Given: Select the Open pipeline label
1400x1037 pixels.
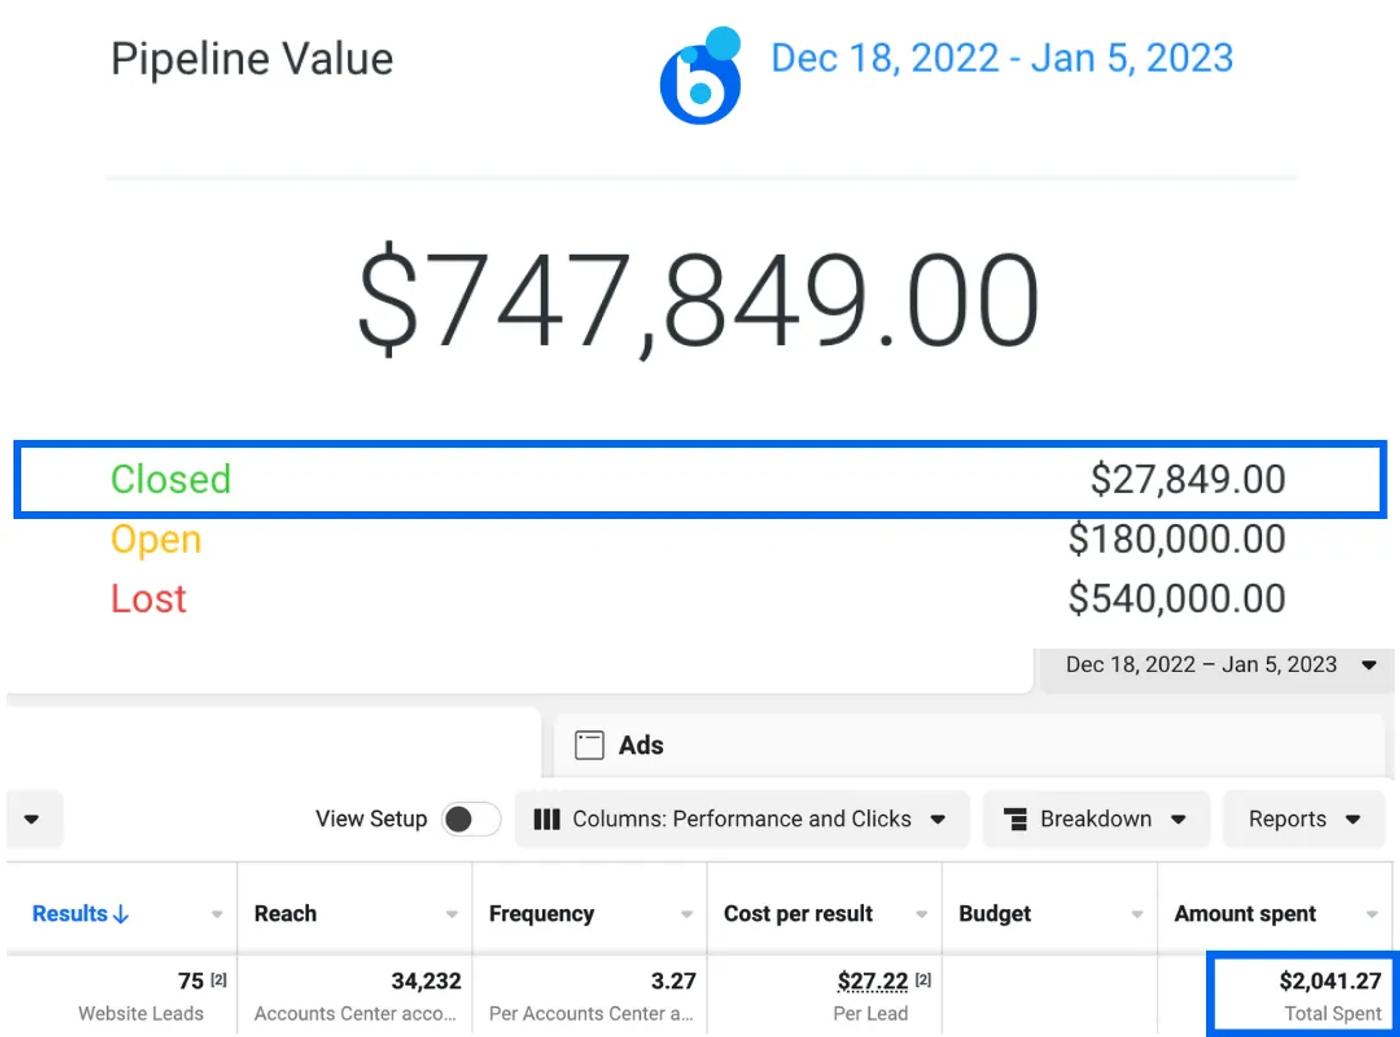Looking at the screenshot, I should (x=156, y=539).
